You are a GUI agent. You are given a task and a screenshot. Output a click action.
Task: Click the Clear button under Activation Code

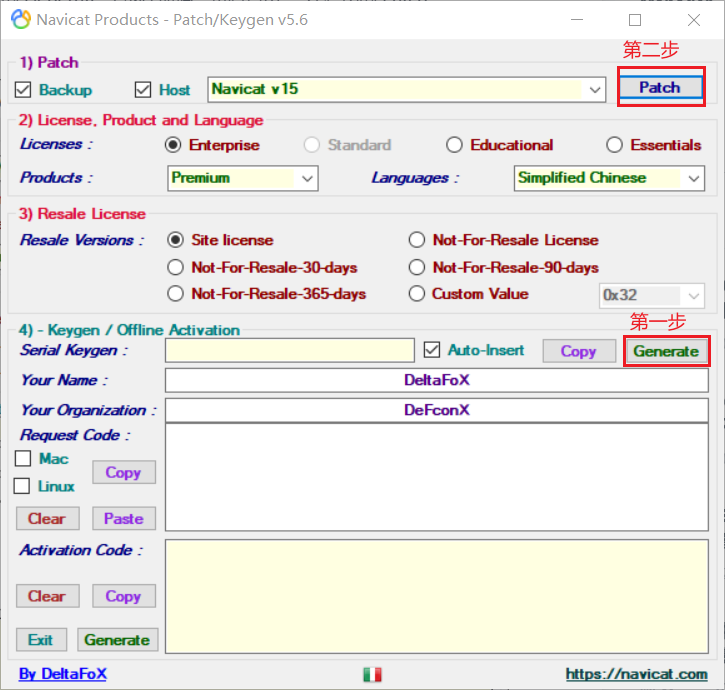tap(47, 596)
